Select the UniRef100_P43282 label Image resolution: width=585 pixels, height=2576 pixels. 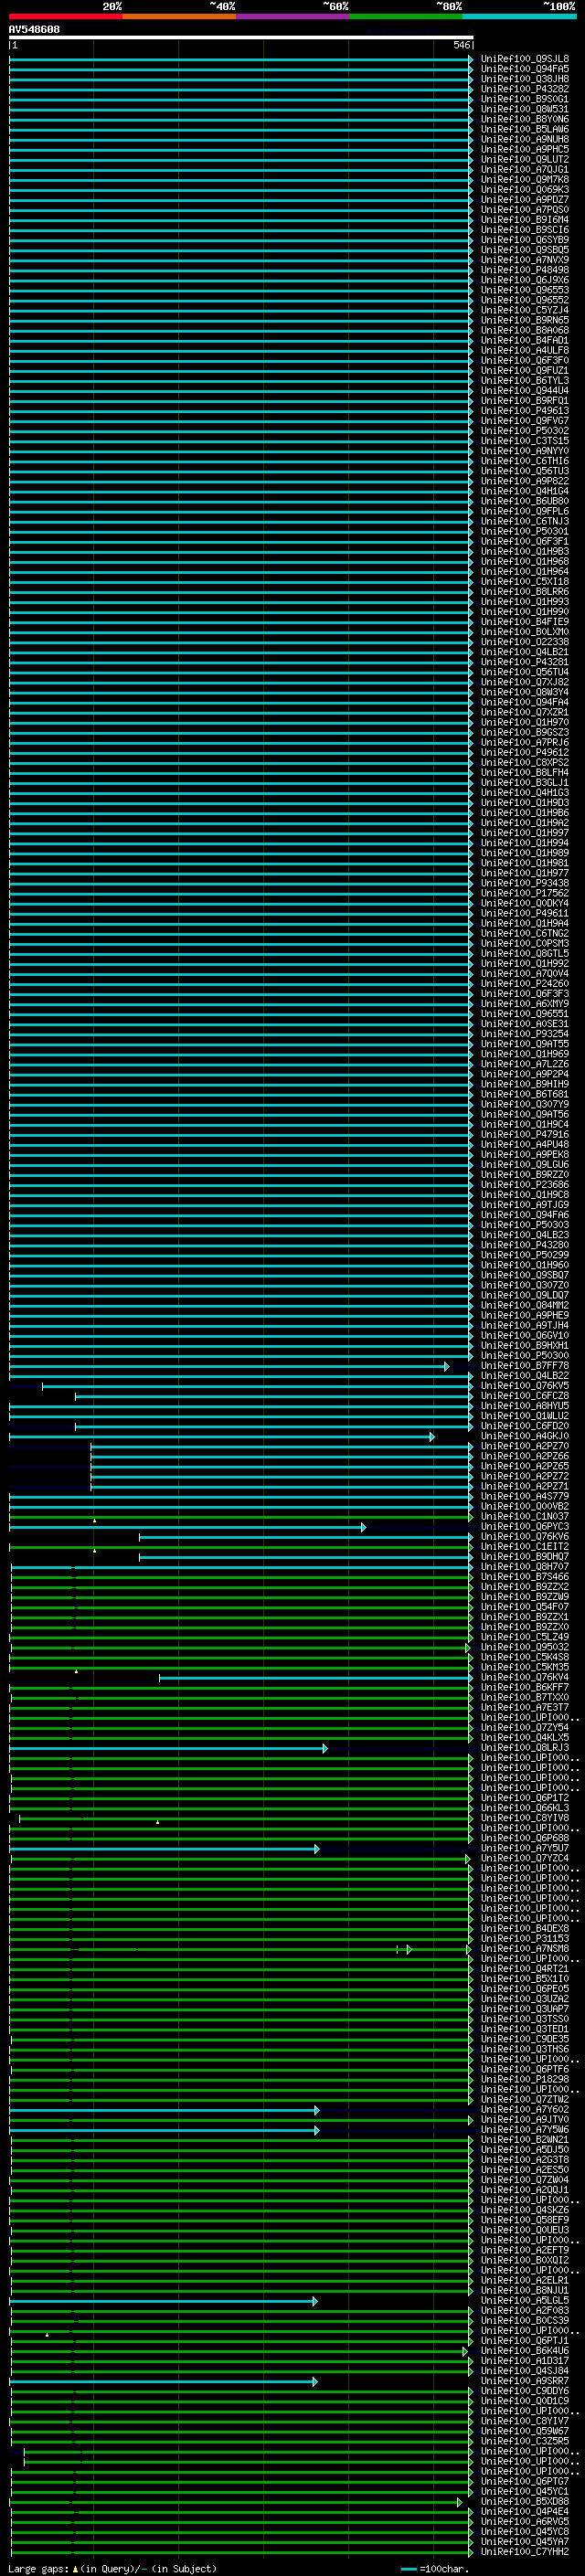pos(524,89)
